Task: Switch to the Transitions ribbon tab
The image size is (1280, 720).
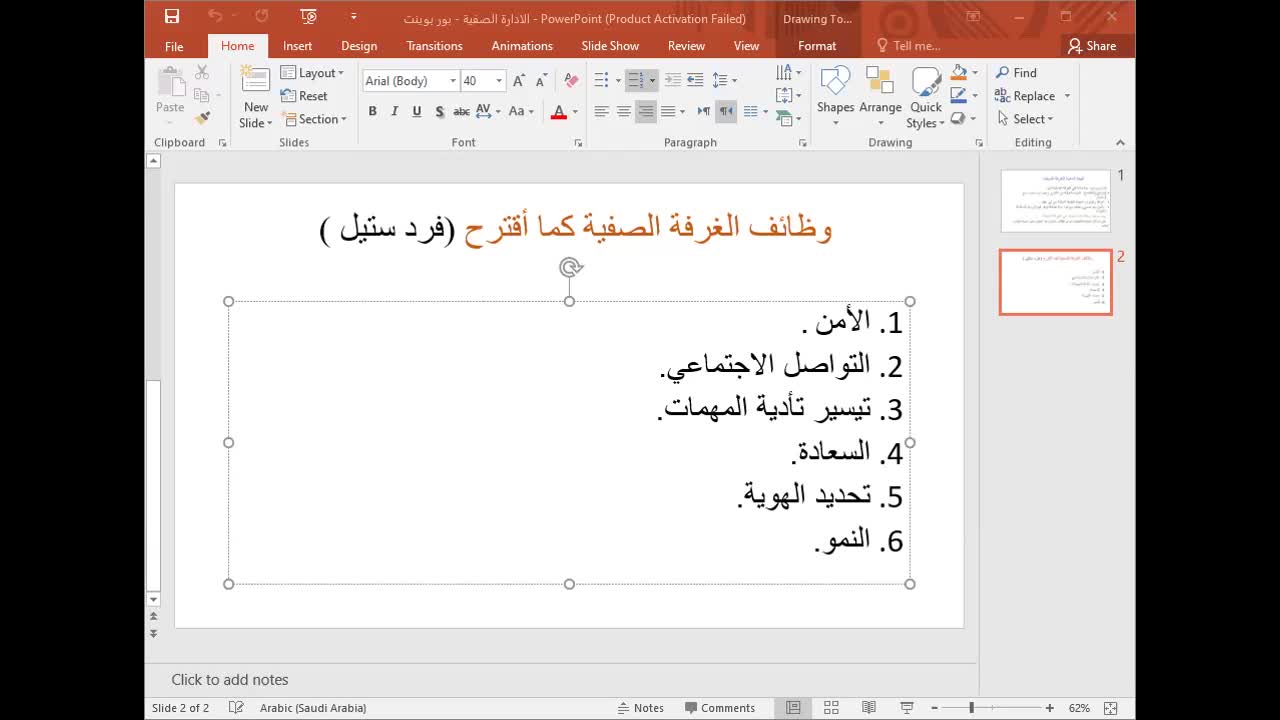Action: 434,46
